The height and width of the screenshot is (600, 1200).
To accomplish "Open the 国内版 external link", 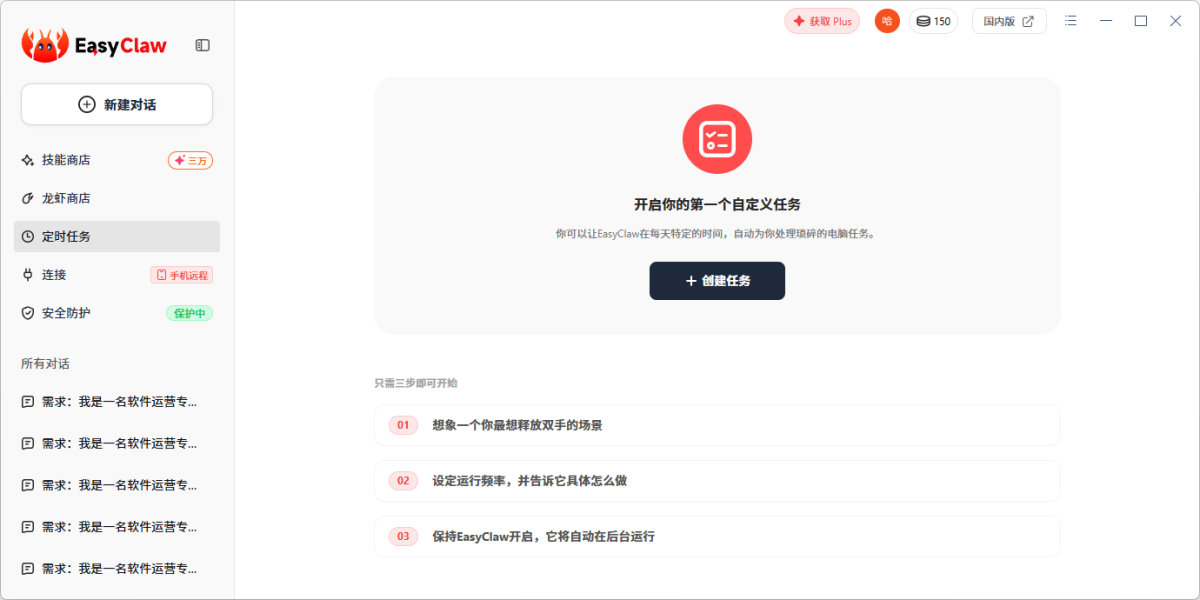I will tap(1009, 21).
